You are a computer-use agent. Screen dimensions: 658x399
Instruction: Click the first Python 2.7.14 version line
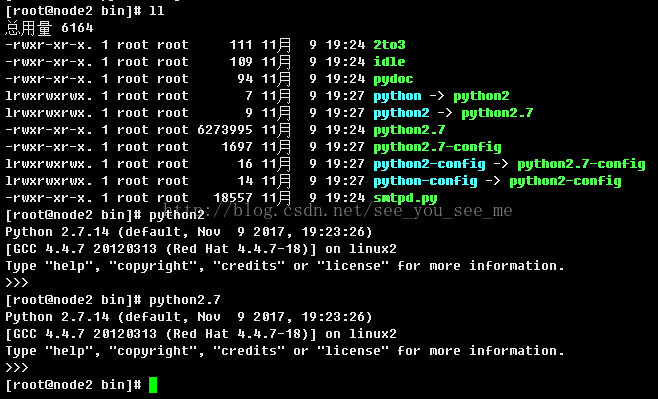coord(188,232)
